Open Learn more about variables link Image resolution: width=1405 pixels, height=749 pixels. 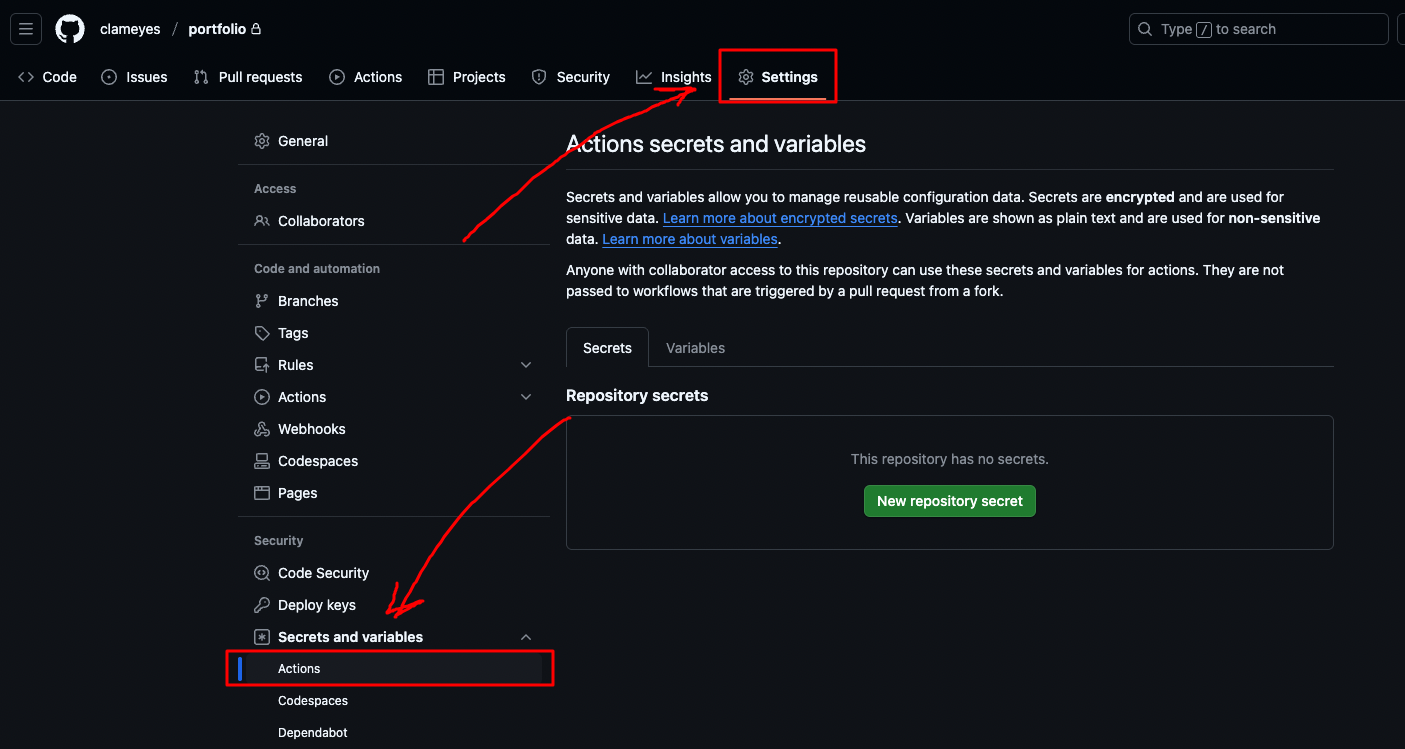[x=690, y=239]
